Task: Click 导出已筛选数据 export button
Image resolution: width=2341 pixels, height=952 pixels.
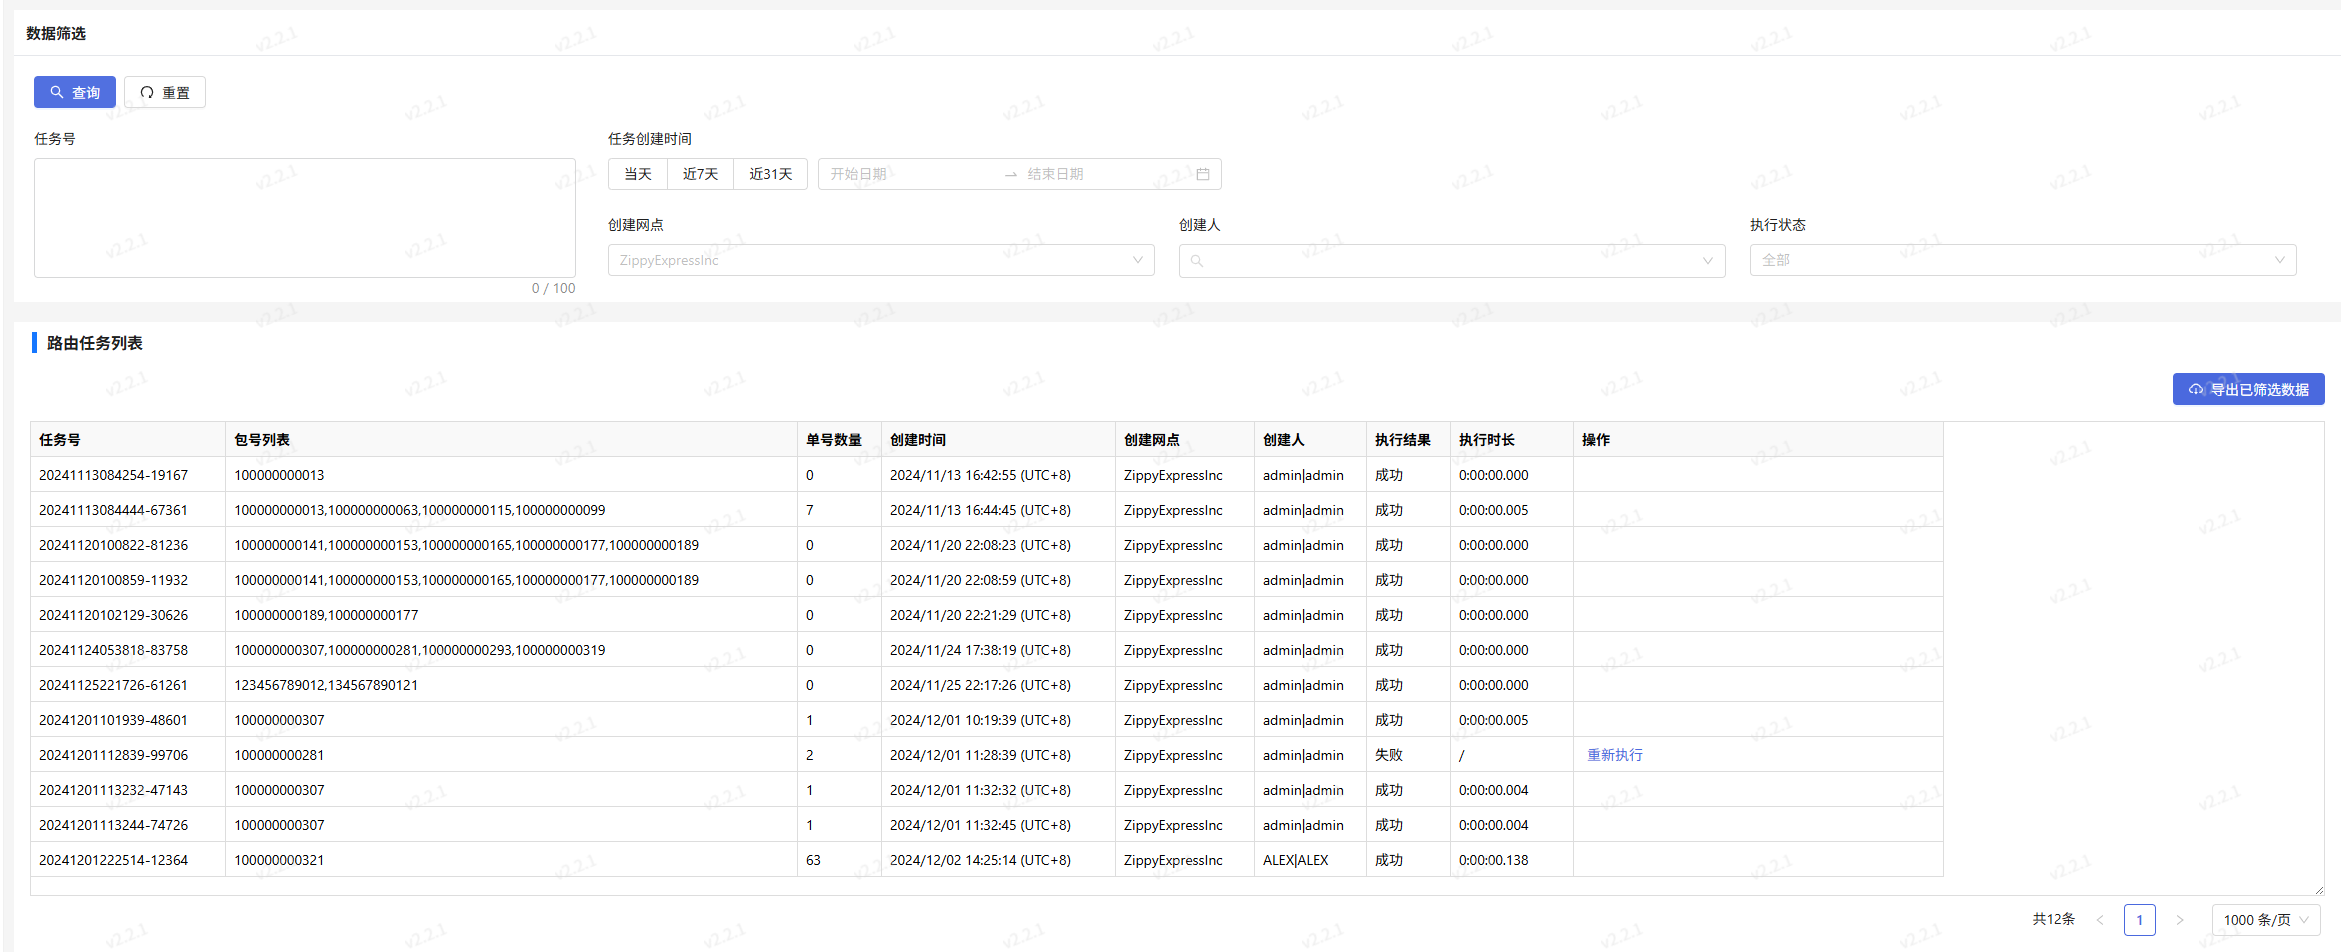Action: [2248, 389]
